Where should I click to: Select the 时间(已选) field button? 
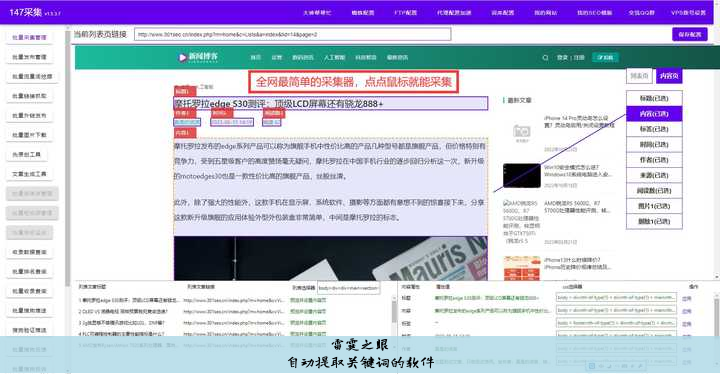[x=654, y=144]
